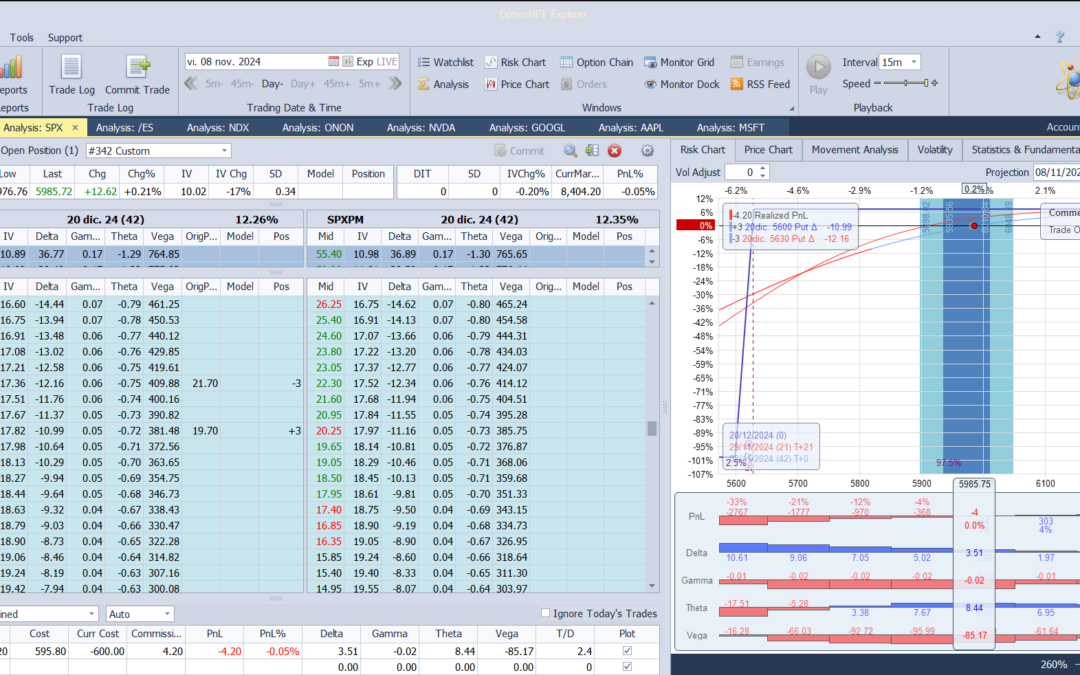Open position settings gear icon
Viewport: 1080px width, 675px height.
[647, 151]
